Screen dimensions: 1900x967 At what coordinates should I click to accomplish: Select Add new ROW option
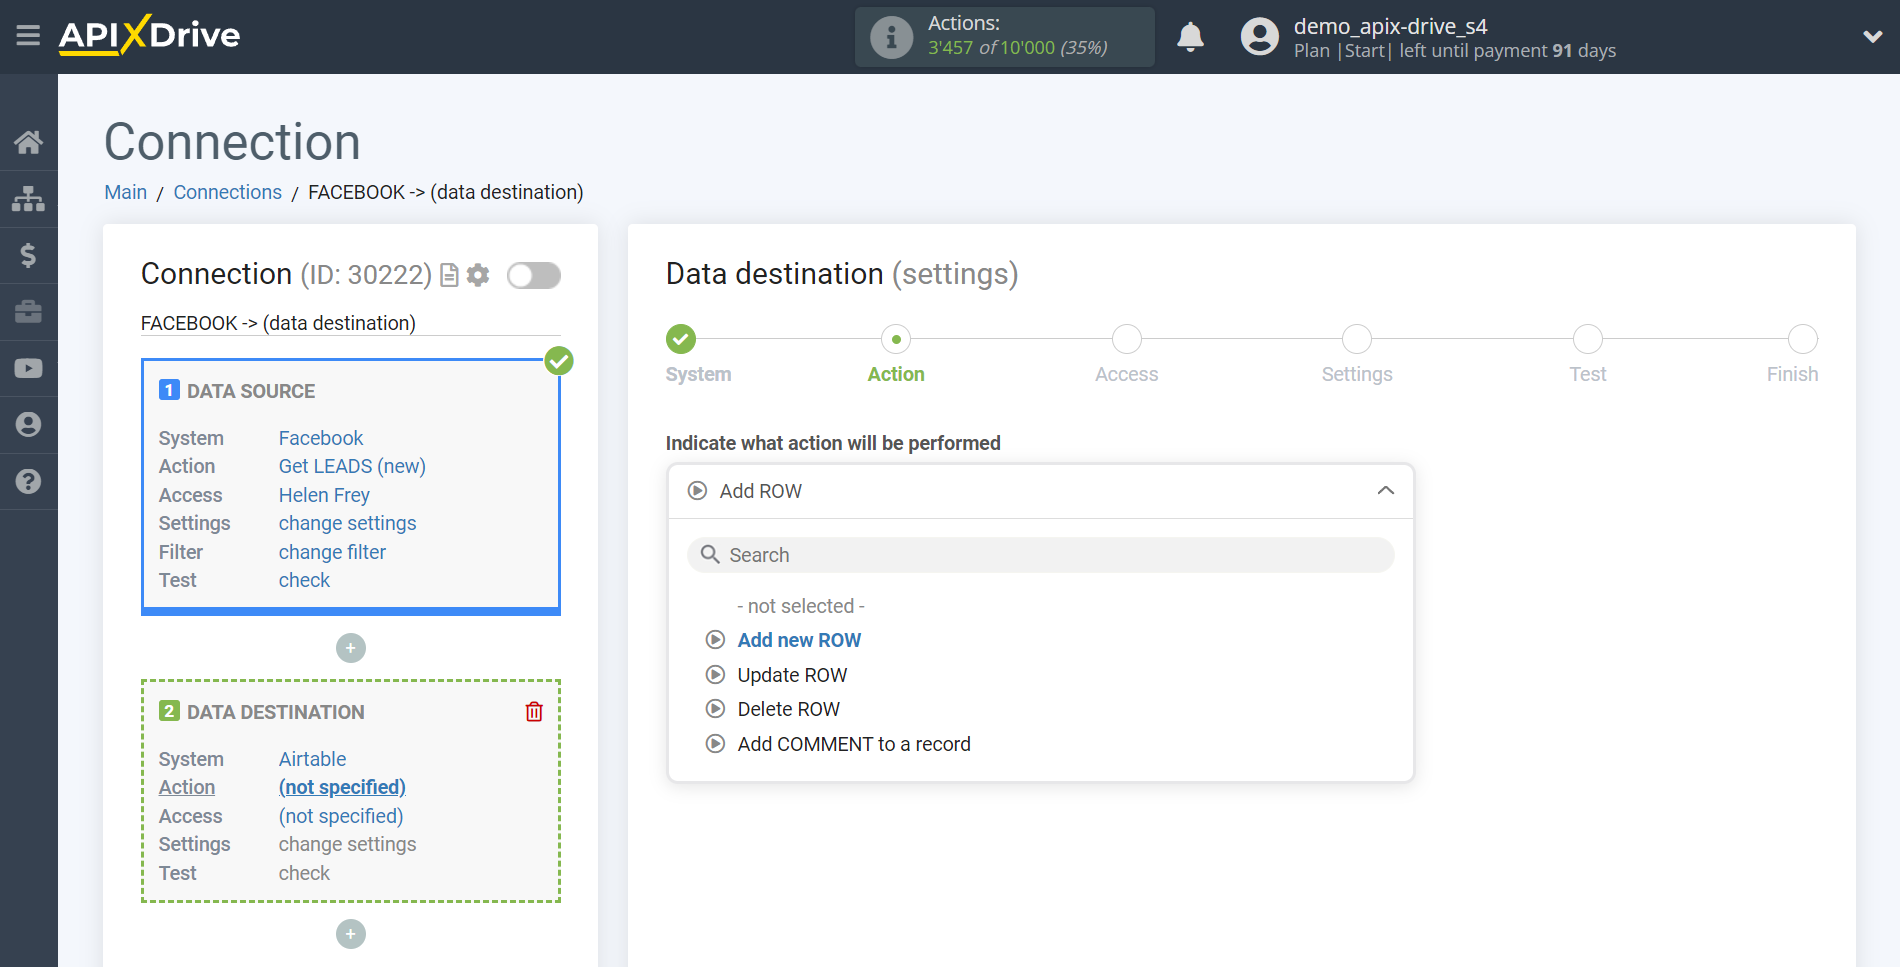coord(799,640)
